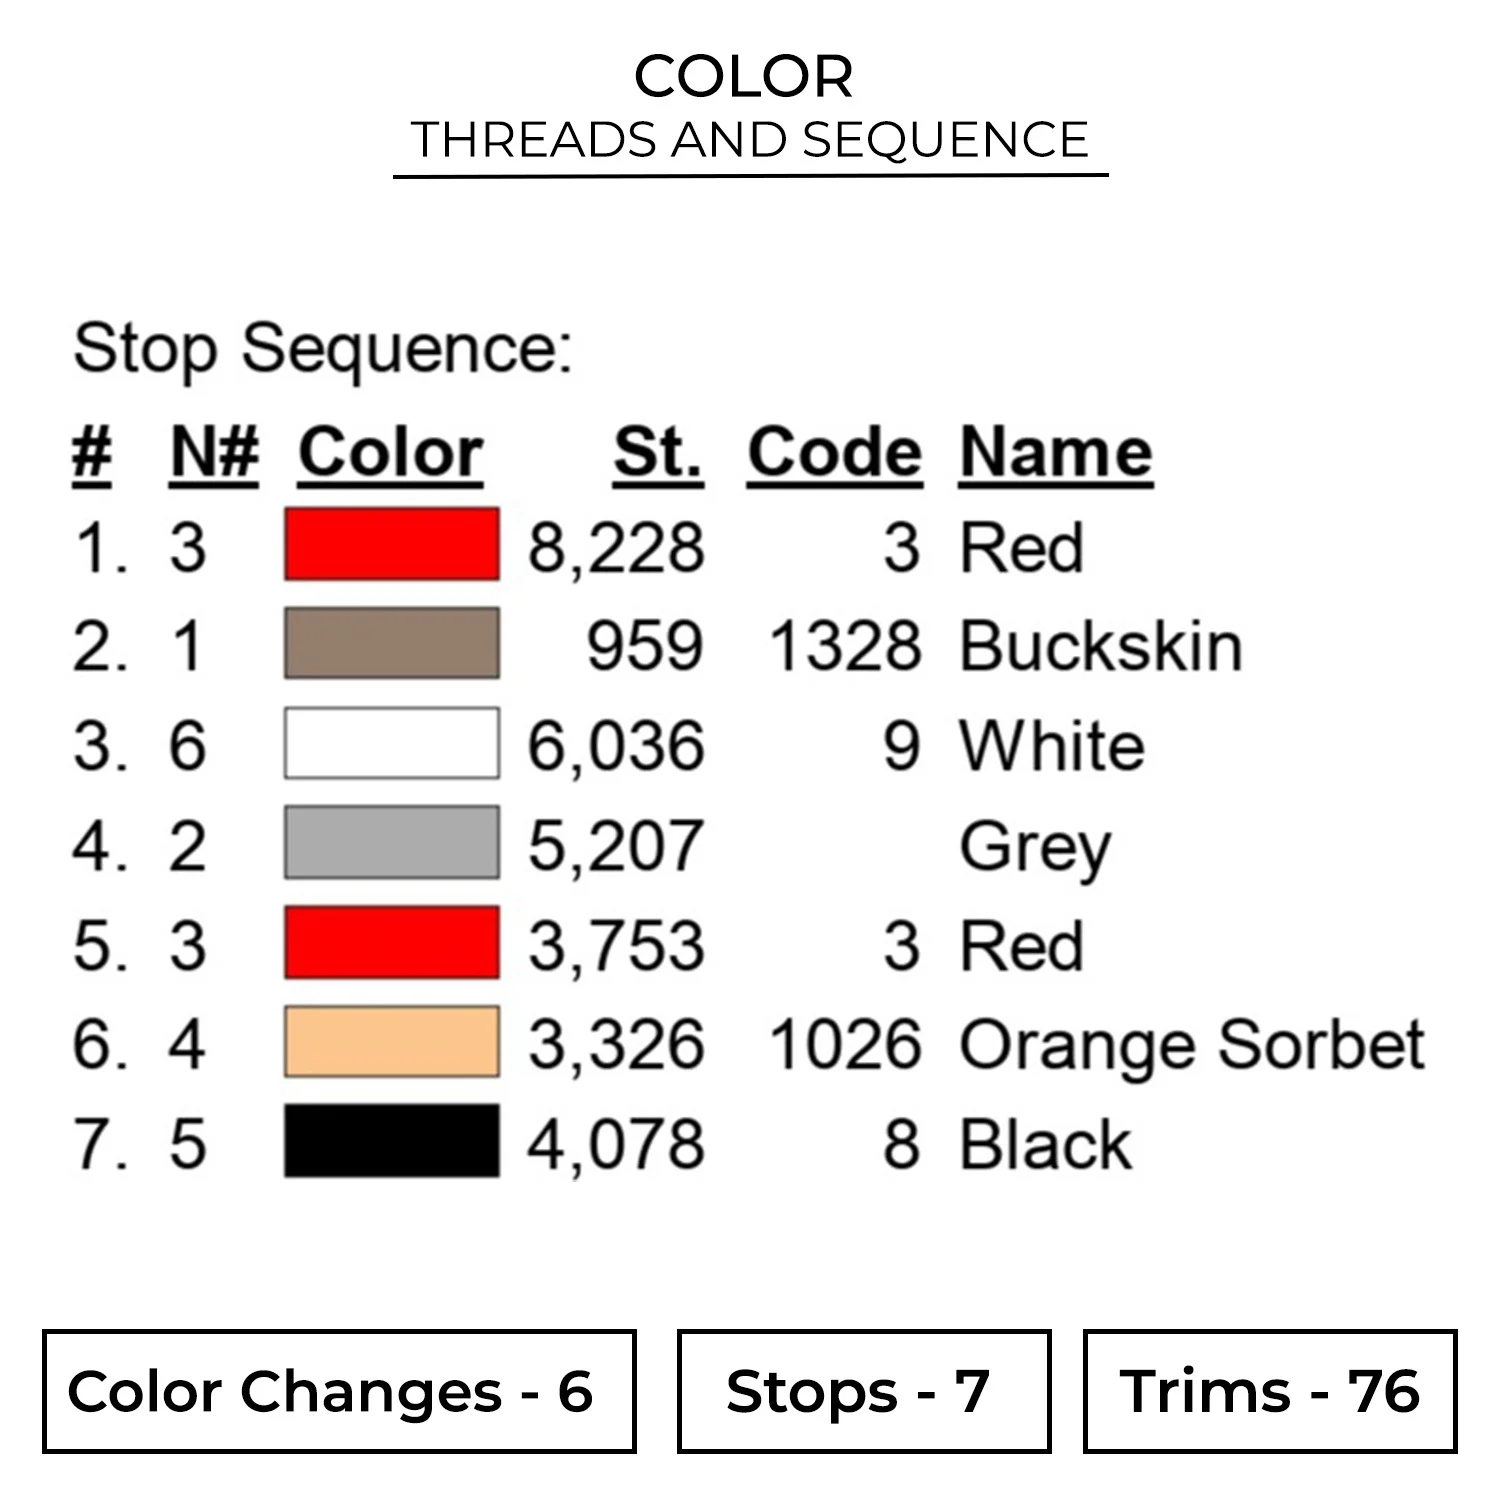Viewport: 1500px width, 1500px height.
Task: Click the 'THREADS AND SEQUENCE' subtitle
Action: (x=750, y=139)
